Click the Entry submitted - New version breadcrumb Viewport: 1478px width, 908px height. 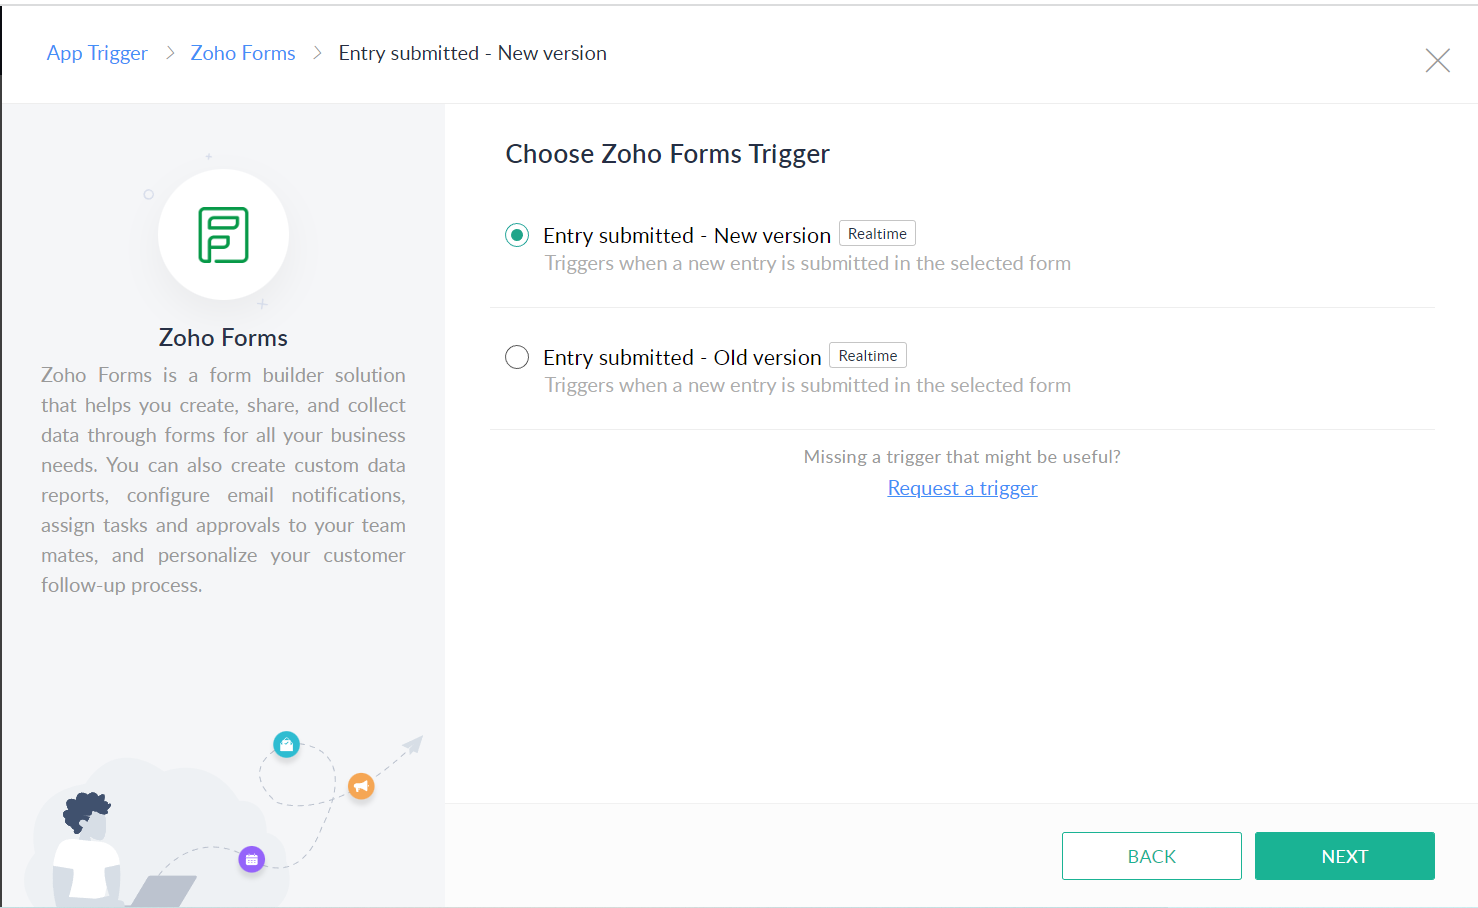[473, 53]
